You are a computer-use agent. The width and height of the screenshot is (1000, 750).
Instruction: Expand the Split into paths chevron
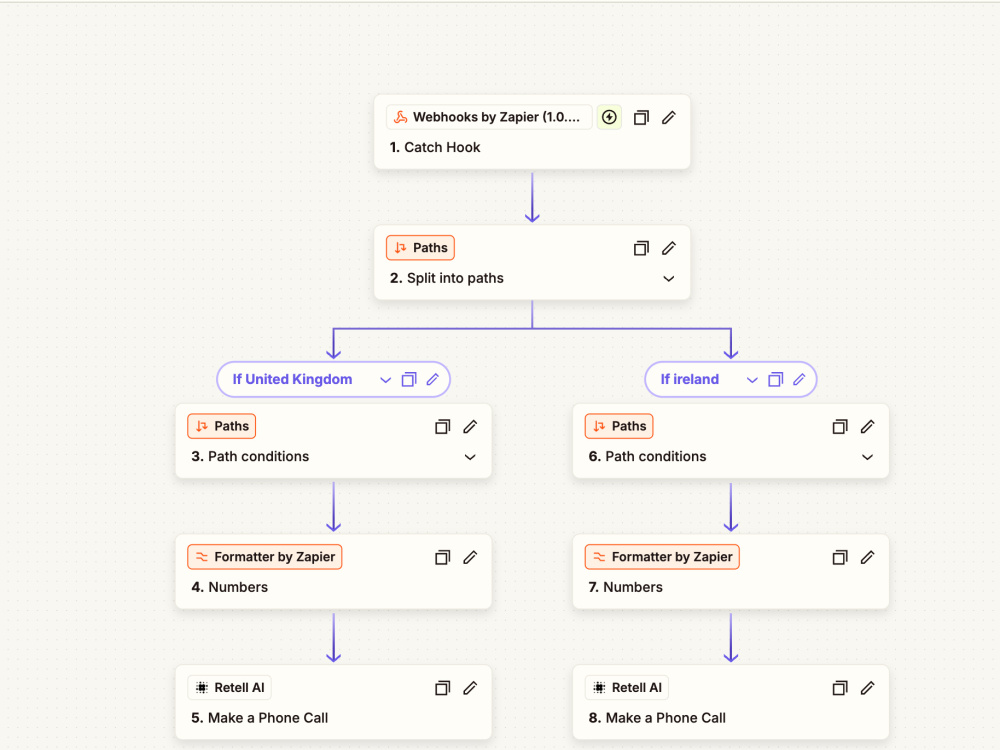(668, 279)
